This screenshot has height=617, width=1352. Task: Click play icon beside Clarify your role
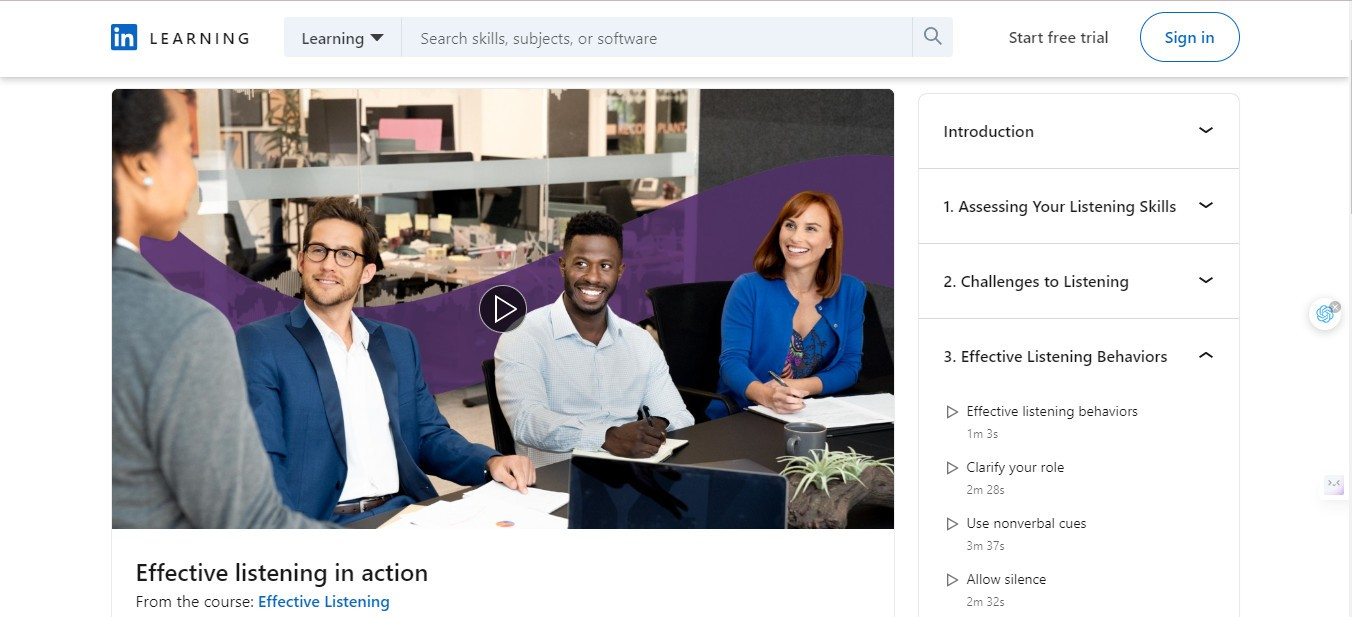[952, 468]
